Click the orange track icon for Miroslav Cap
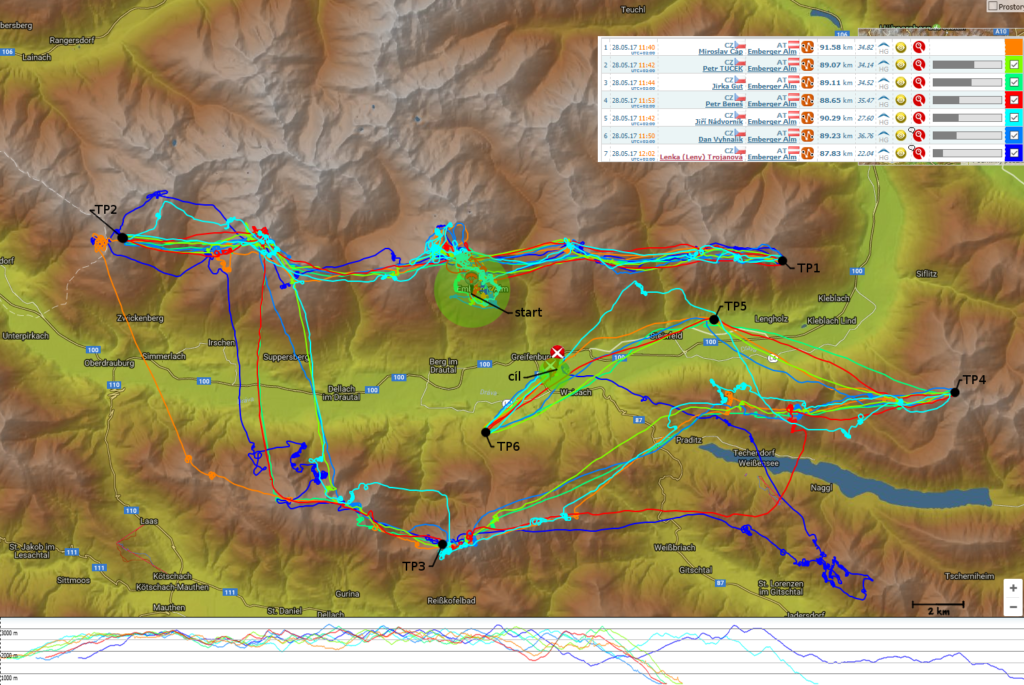 pos(805,47)
